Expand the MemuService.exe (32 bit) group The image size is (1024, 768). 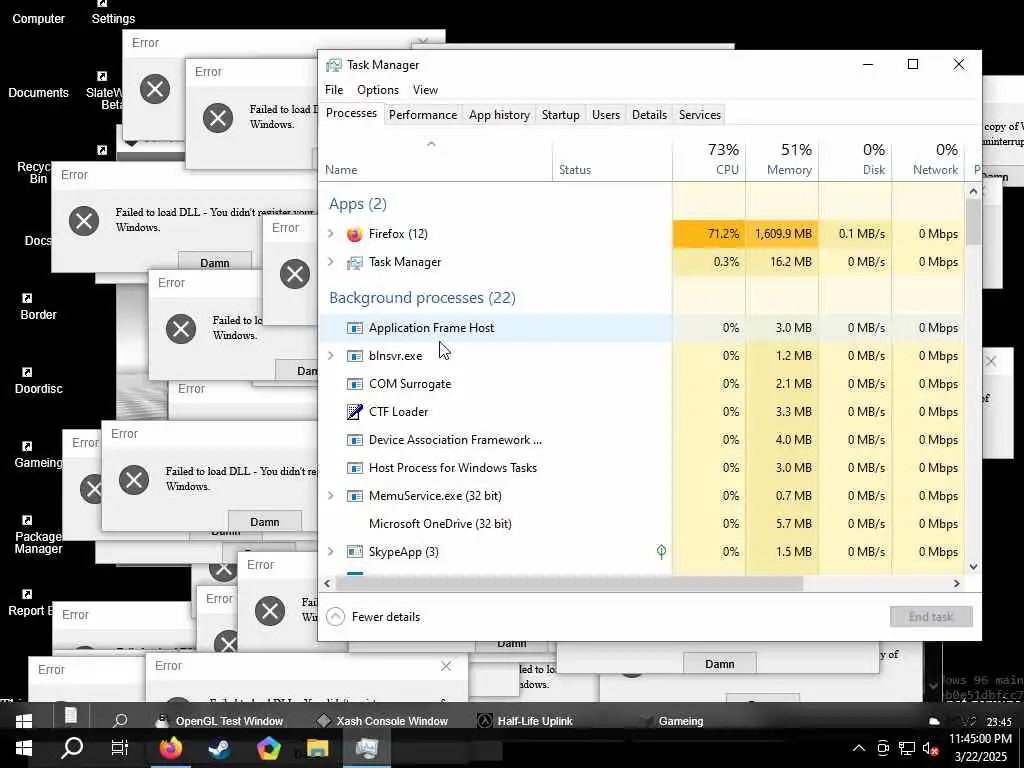[x=330, y=496]
